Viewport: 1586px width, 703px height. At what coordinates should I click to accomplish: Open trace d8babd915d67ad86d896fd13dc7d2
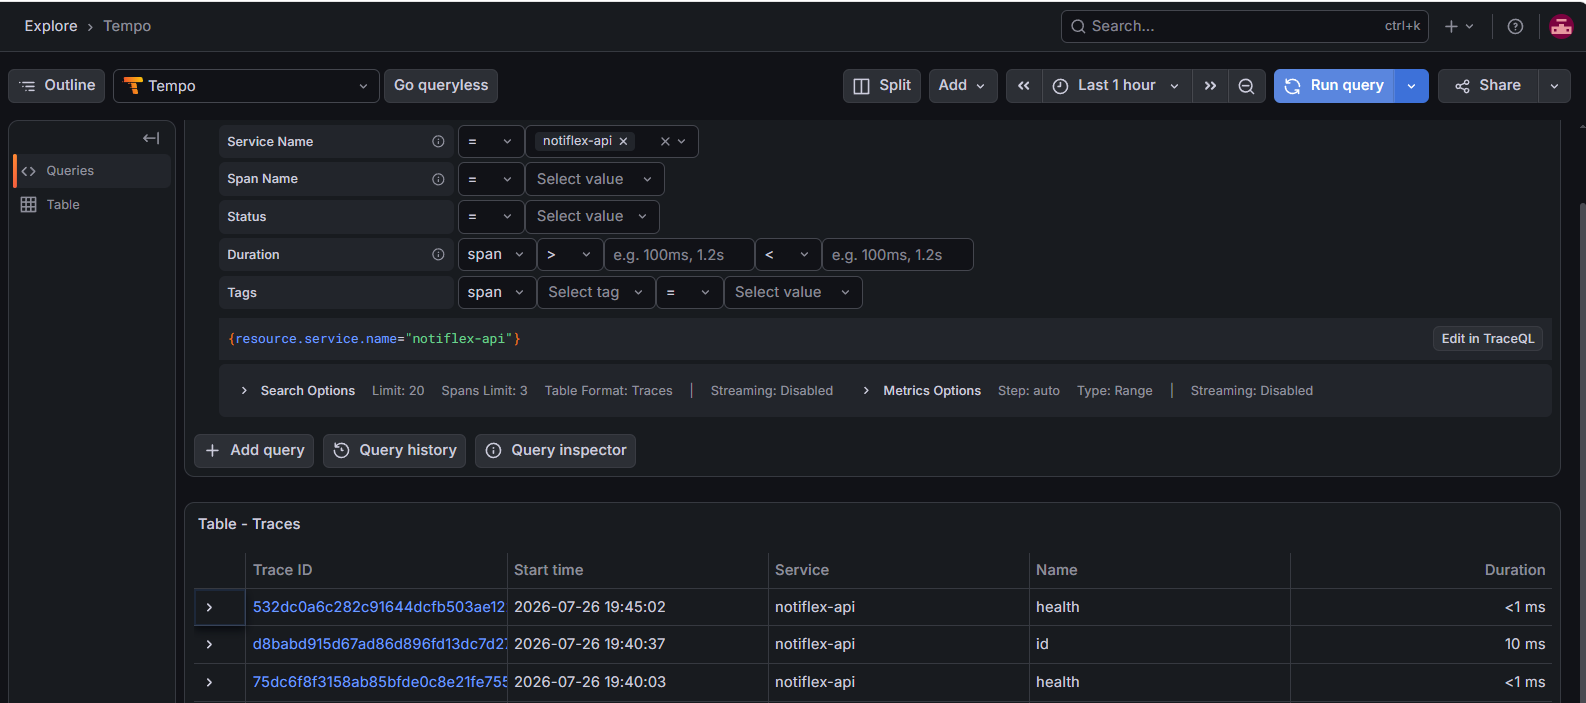point(379,645)
